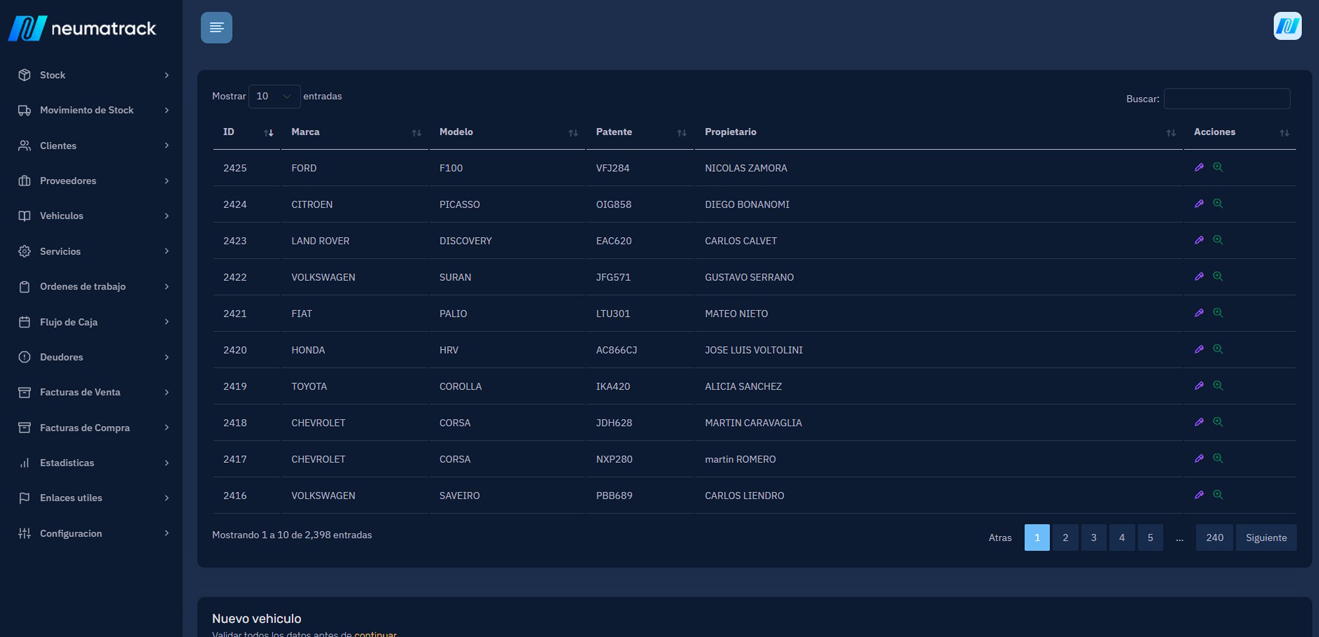Open the Enlaces utiles section
Screen dimensions: 1319x637
93,498
